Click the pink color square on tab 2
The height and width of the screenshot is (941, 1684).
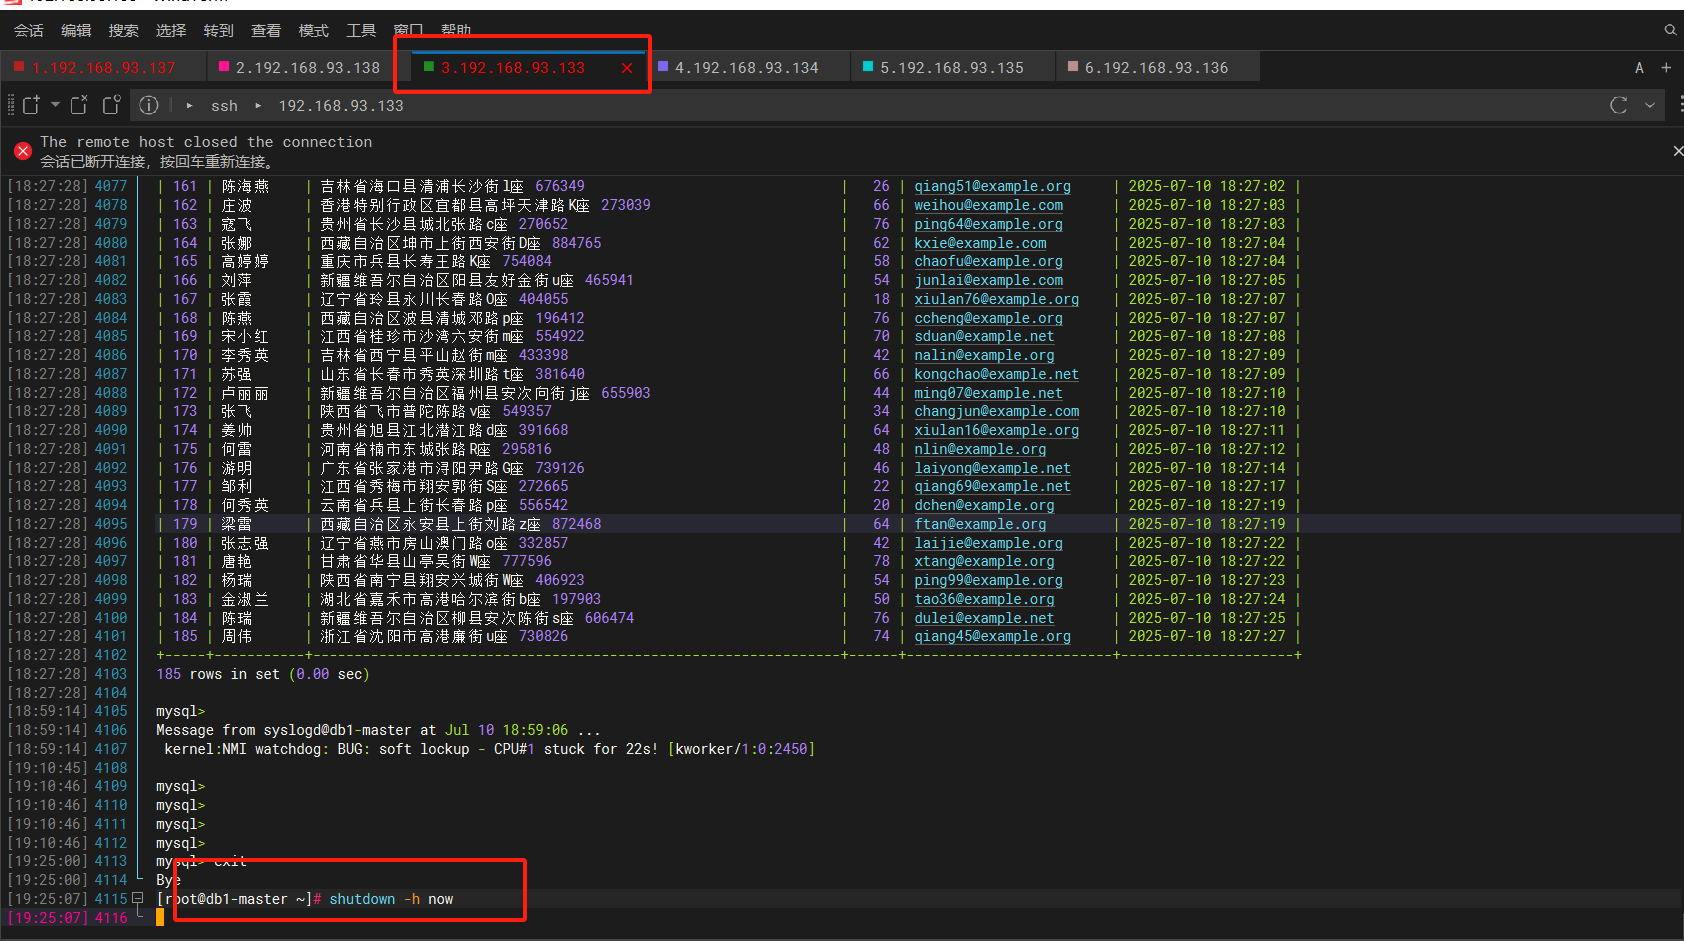(x=224, y=66)
